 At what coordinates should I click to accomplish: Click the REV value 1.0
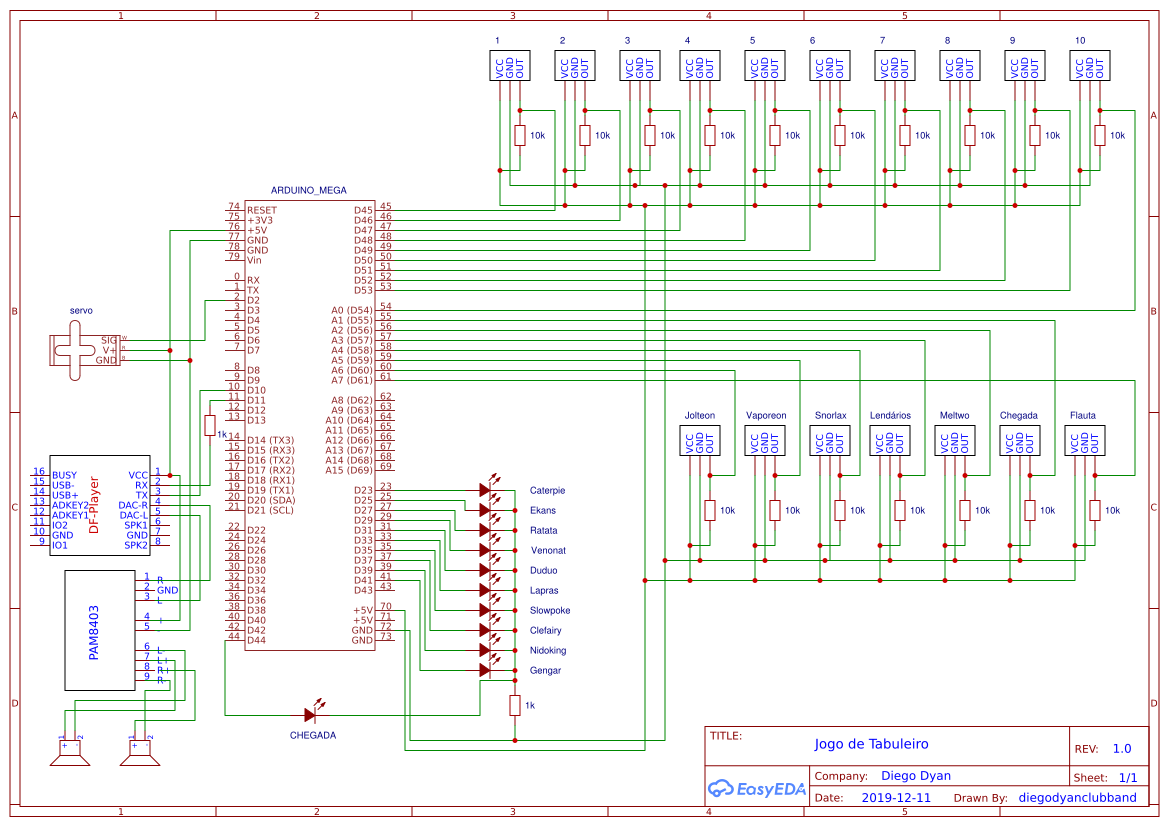click(x=1121, y=749)
